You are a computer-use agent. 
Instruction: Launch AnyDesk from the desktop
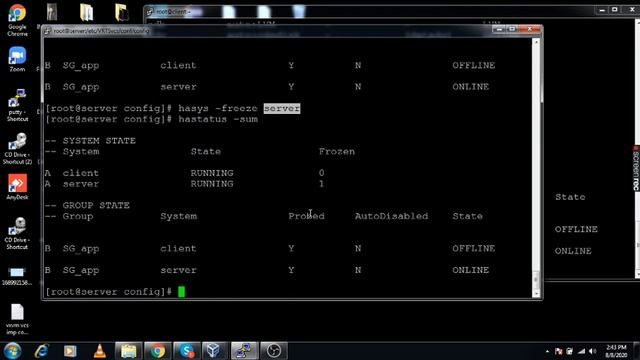pyautogui.click(x=17, y=187)
